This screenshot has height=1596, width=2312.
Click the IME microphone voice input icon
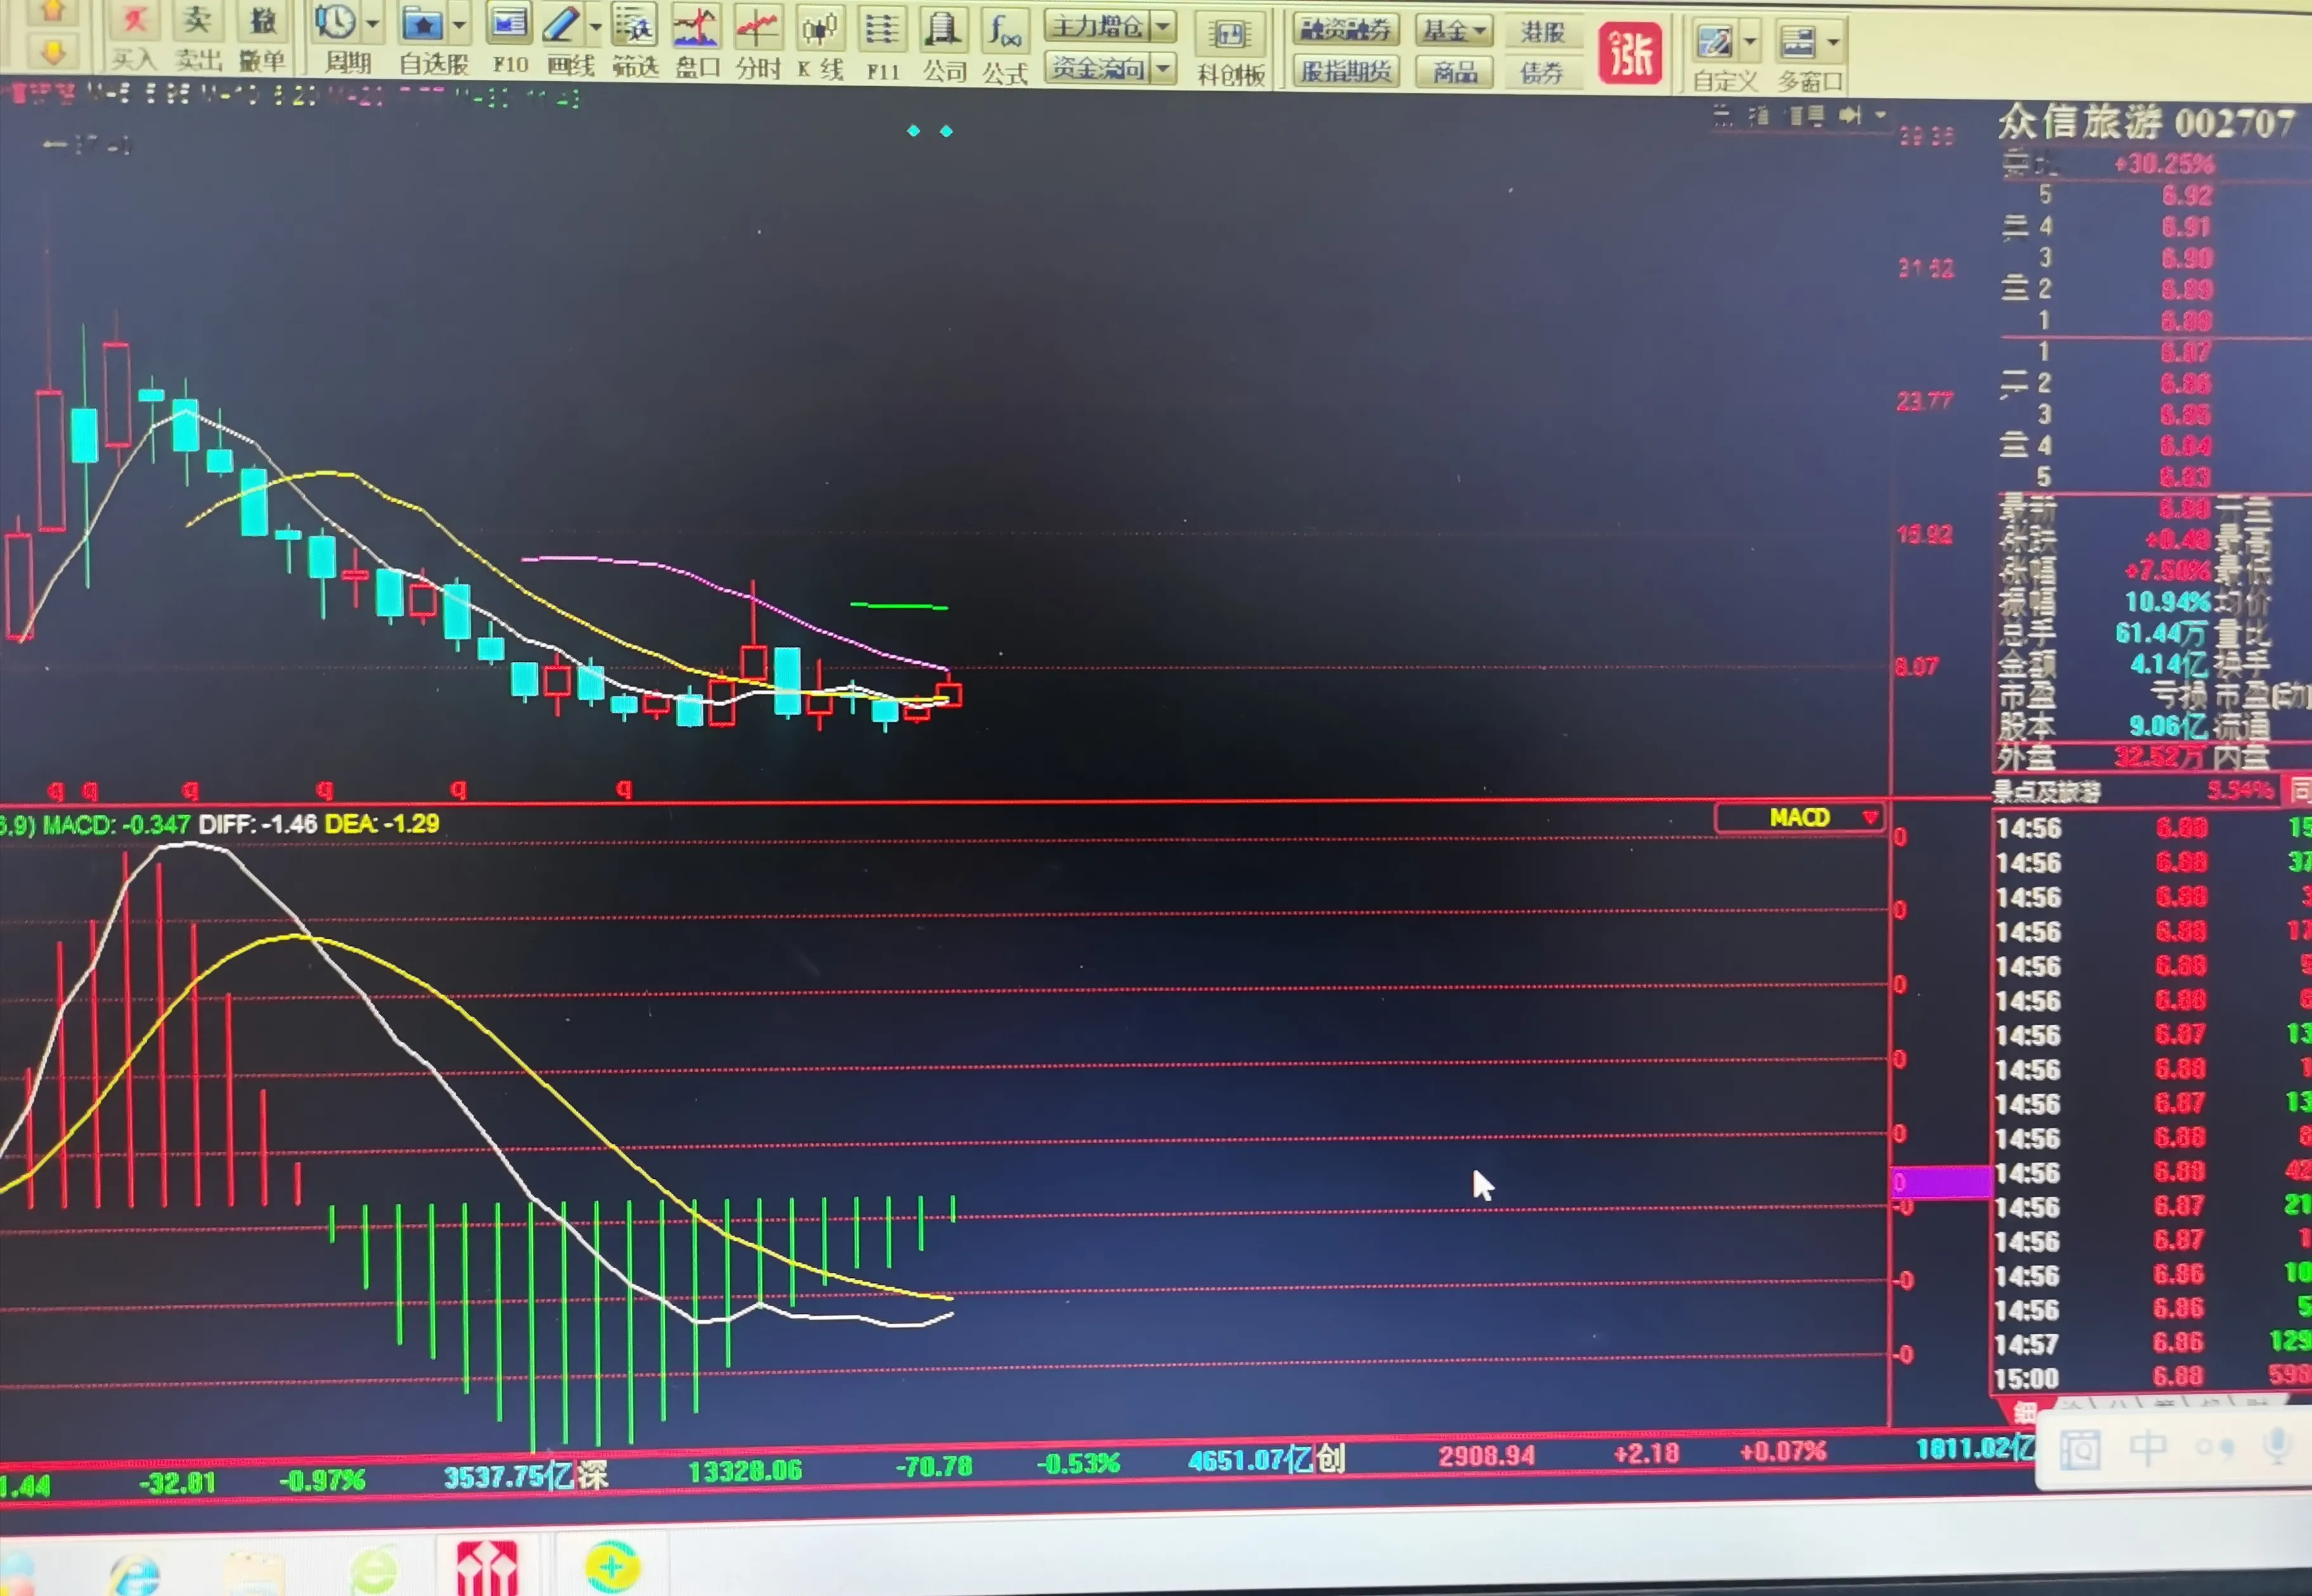(x=2278, y=1445)
